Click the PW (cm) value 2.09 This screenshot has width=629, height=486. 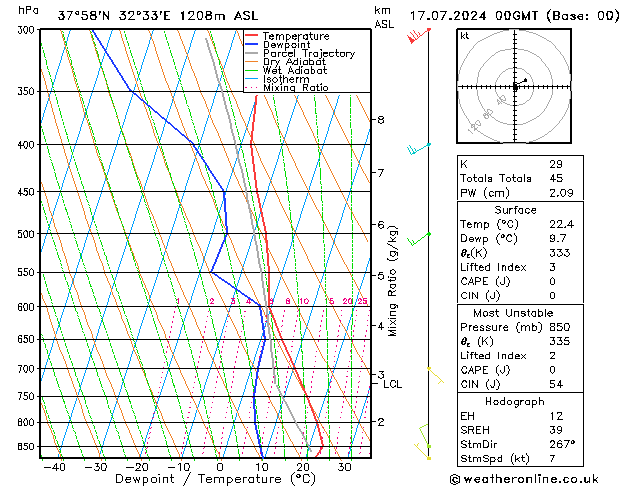561,193
